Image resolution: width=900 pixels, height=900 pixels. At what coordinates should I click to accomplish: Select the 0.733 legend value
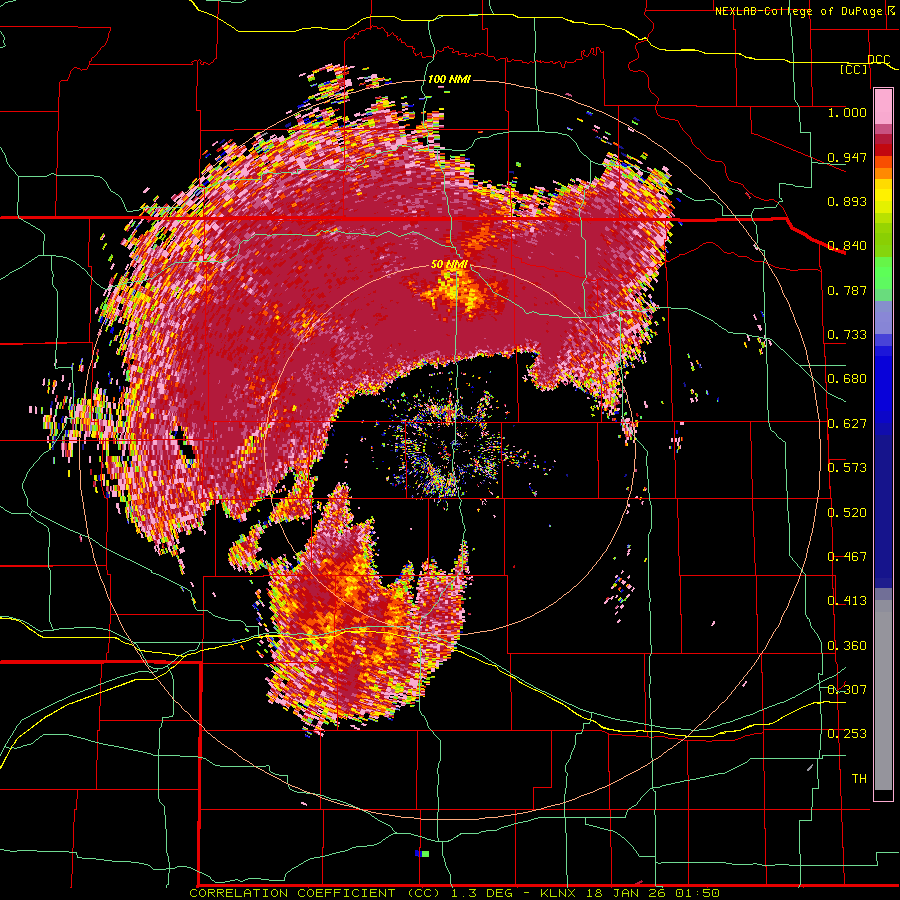pyautogui.click(x=847, y=335)
